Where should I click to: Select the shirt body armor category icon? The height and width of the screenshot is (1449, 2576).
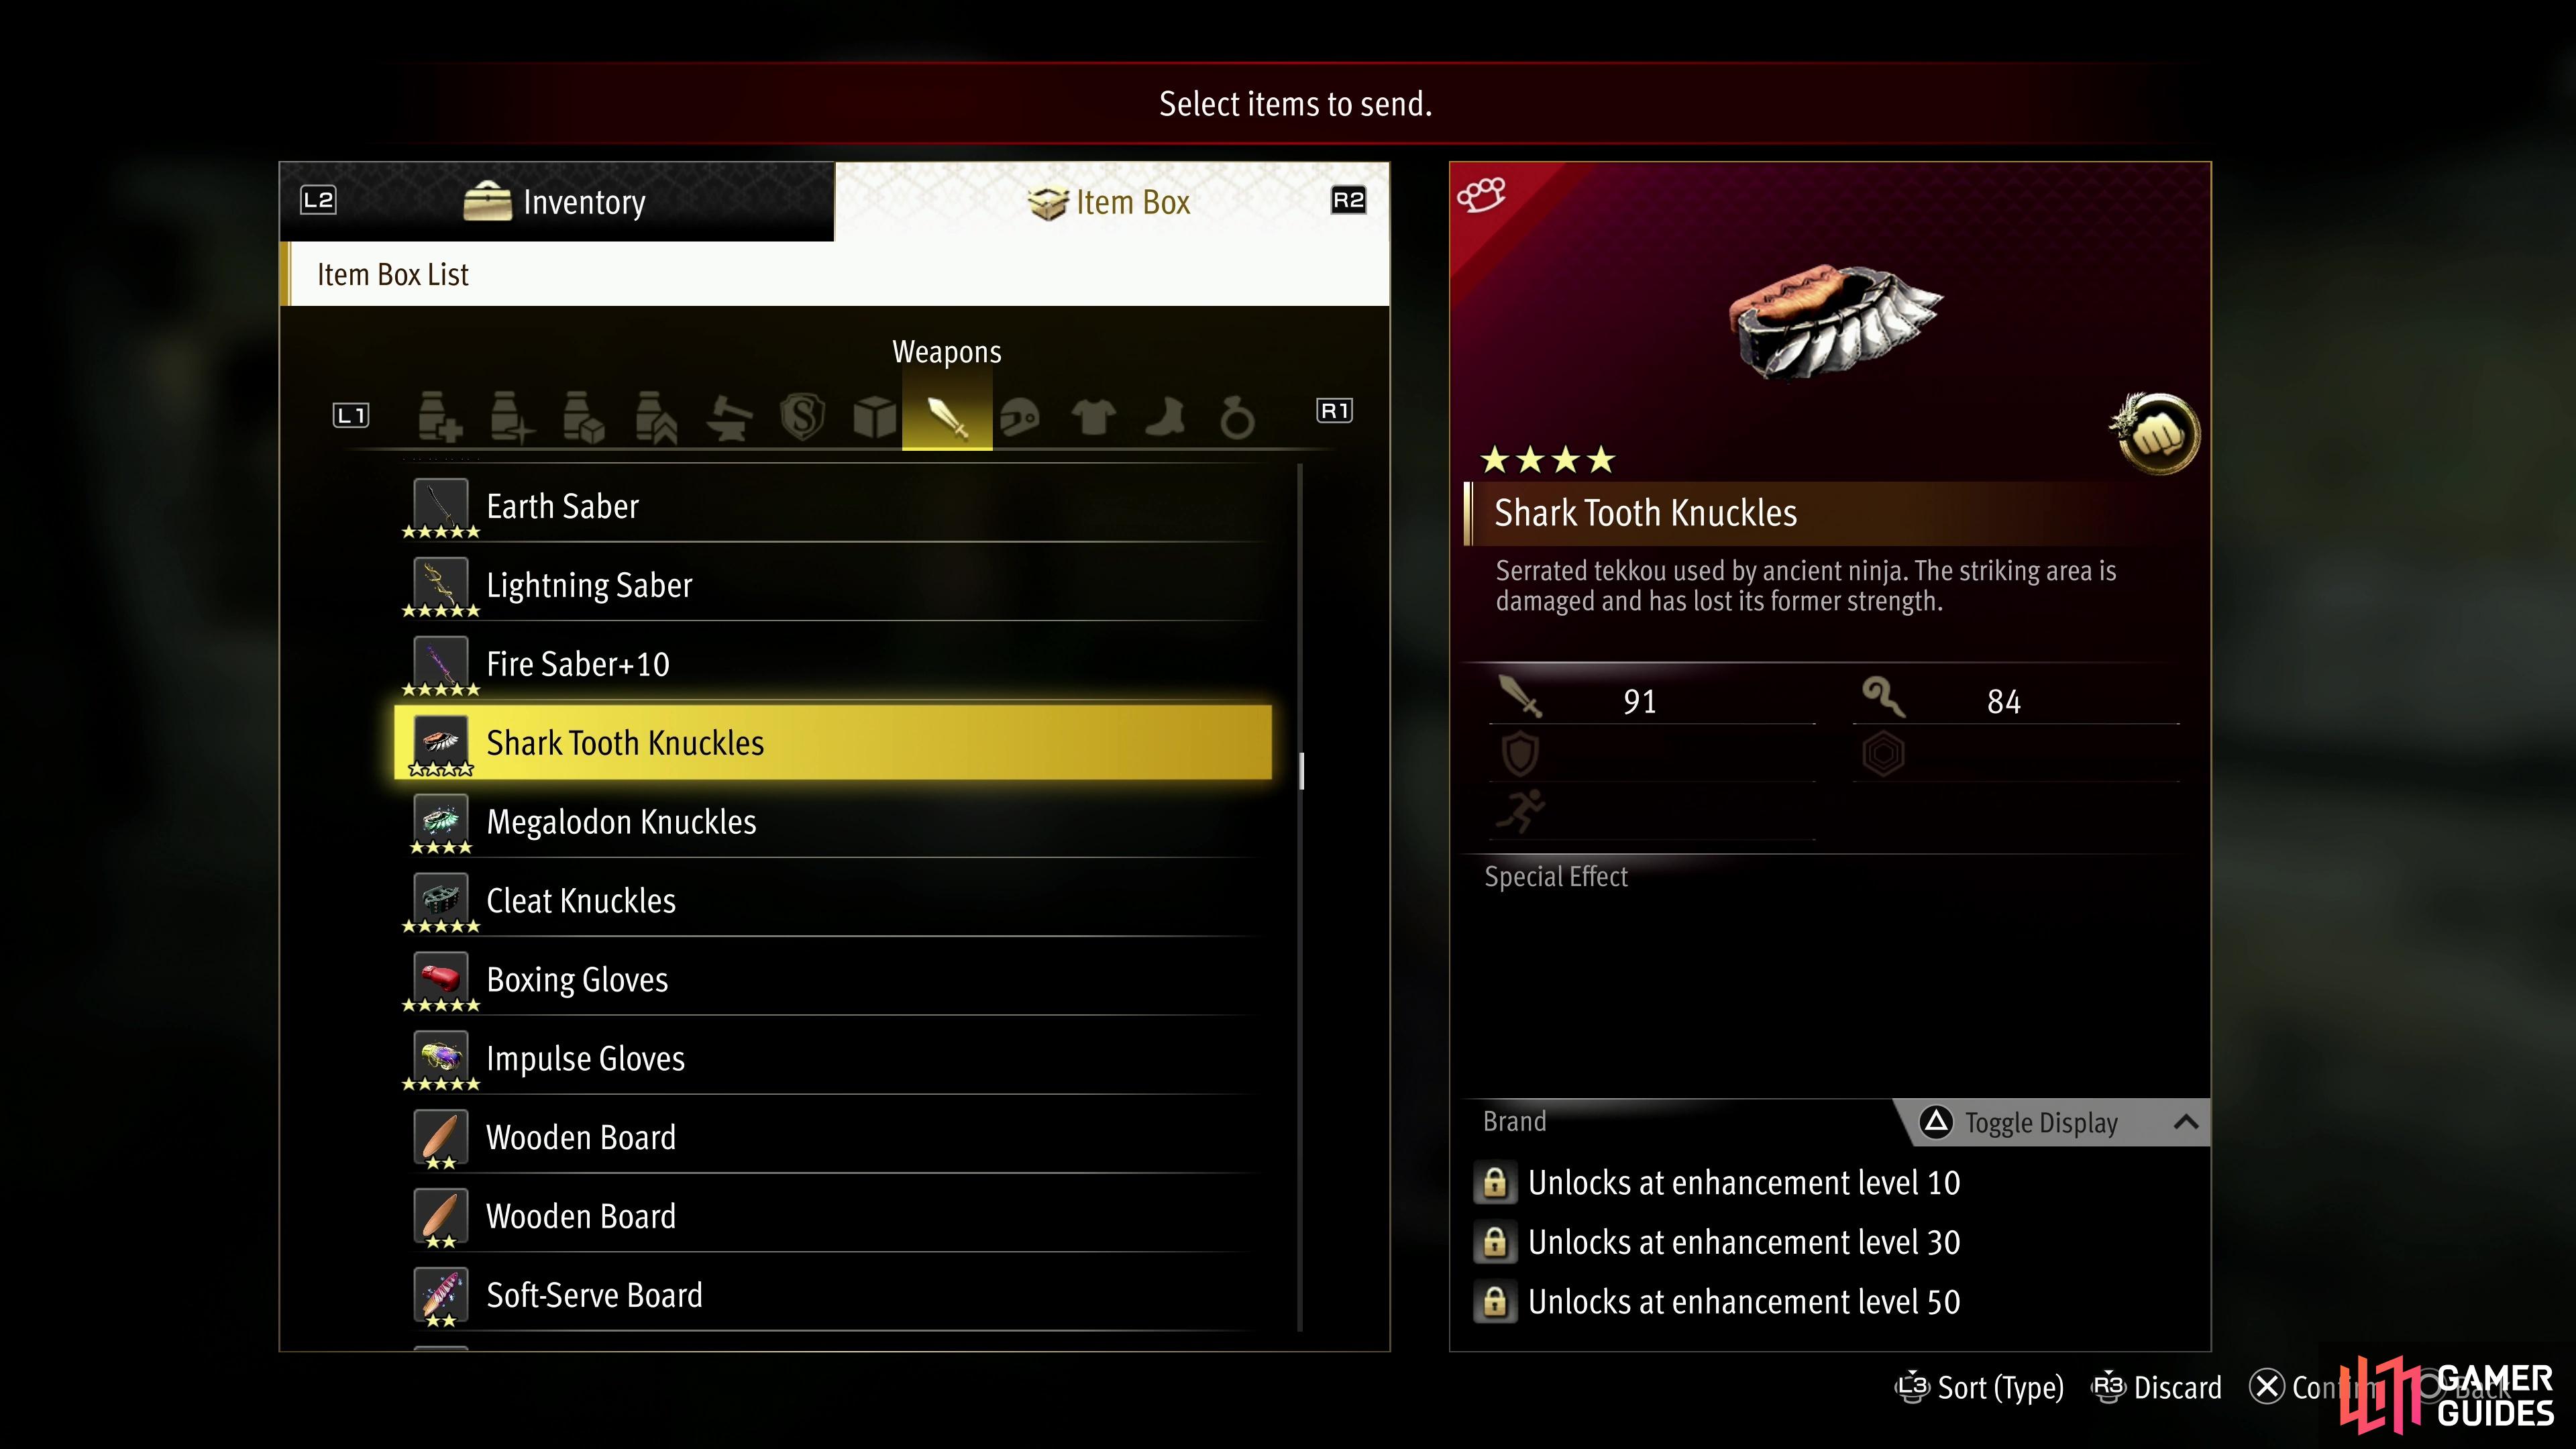[1092, 417]
